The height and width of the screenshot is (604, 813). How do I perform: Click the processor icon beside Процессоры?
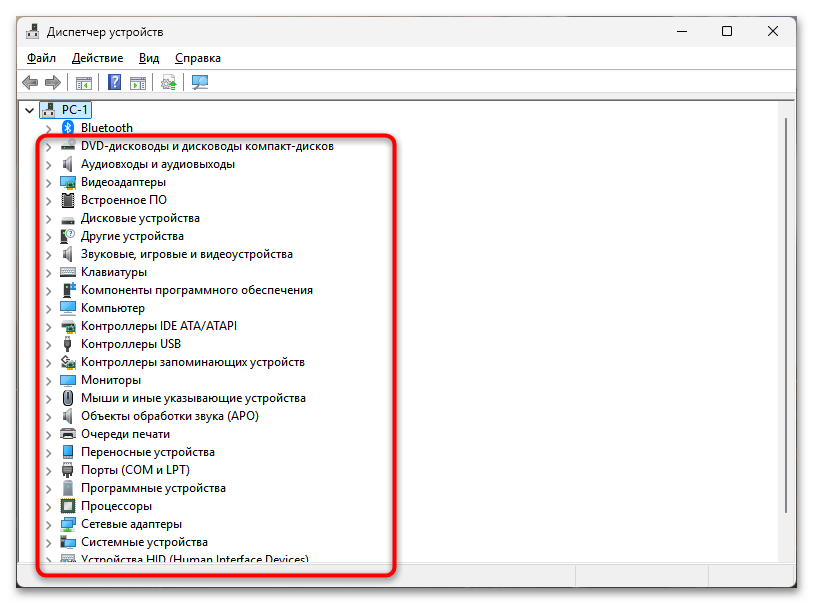click(x=68, y=505)
